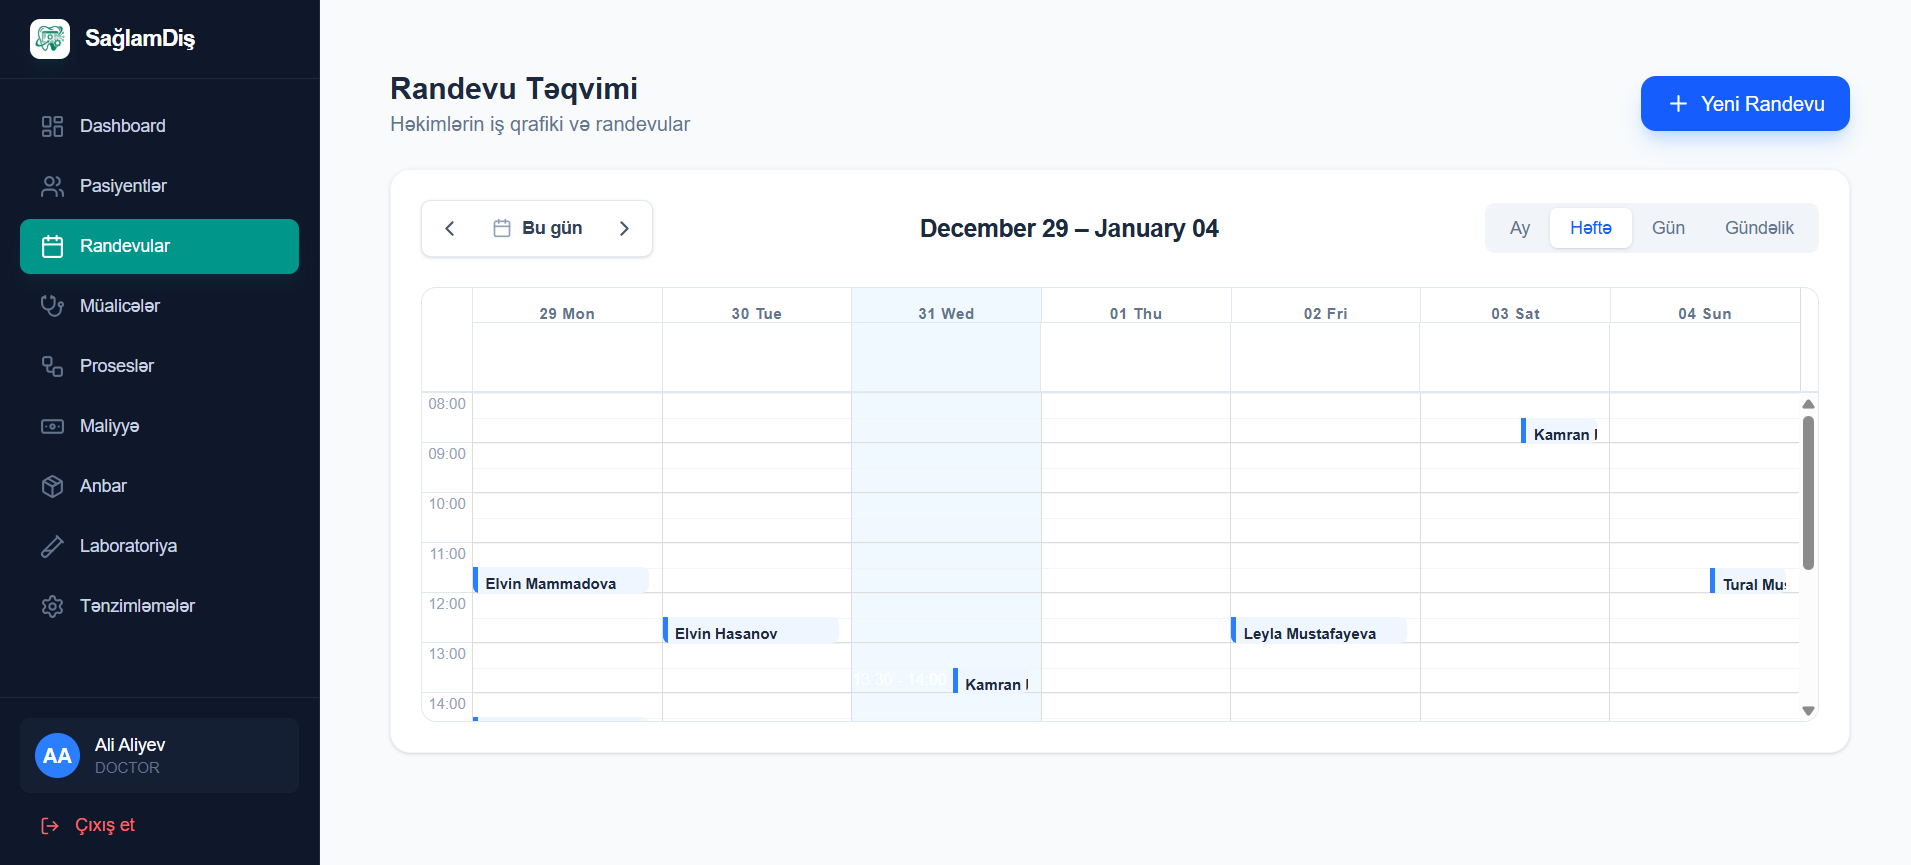Jump to today with Bu gün
Screen dimensions: 1911x865
pyautogui.click(x=538, y=228)
